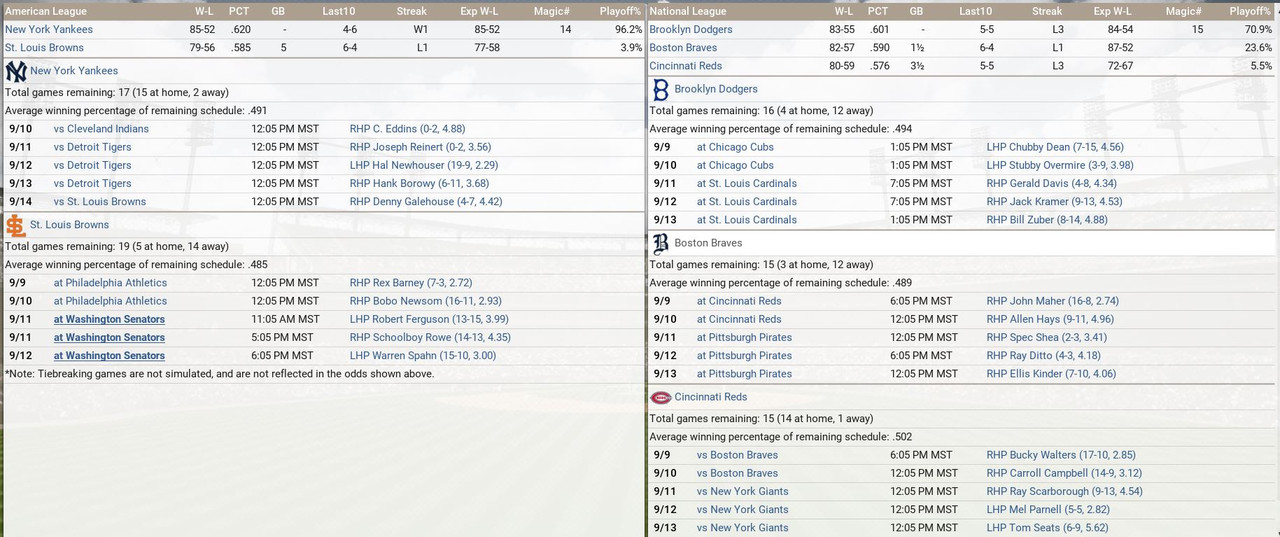Image resolution: width=1280 pixels, height=537 pixels.
Task: Click the New York Yankees section heading
Action: [74, 71]
